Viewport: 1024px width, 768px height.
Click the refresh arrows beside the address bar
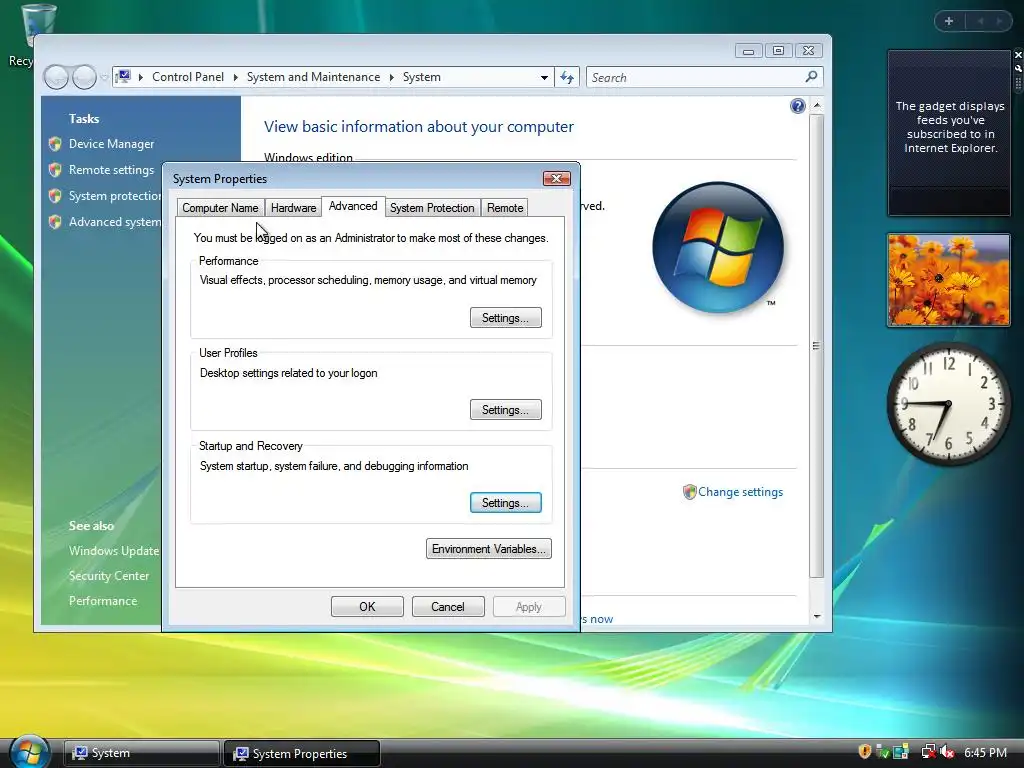pyautogui.click(x=567, y=78)
